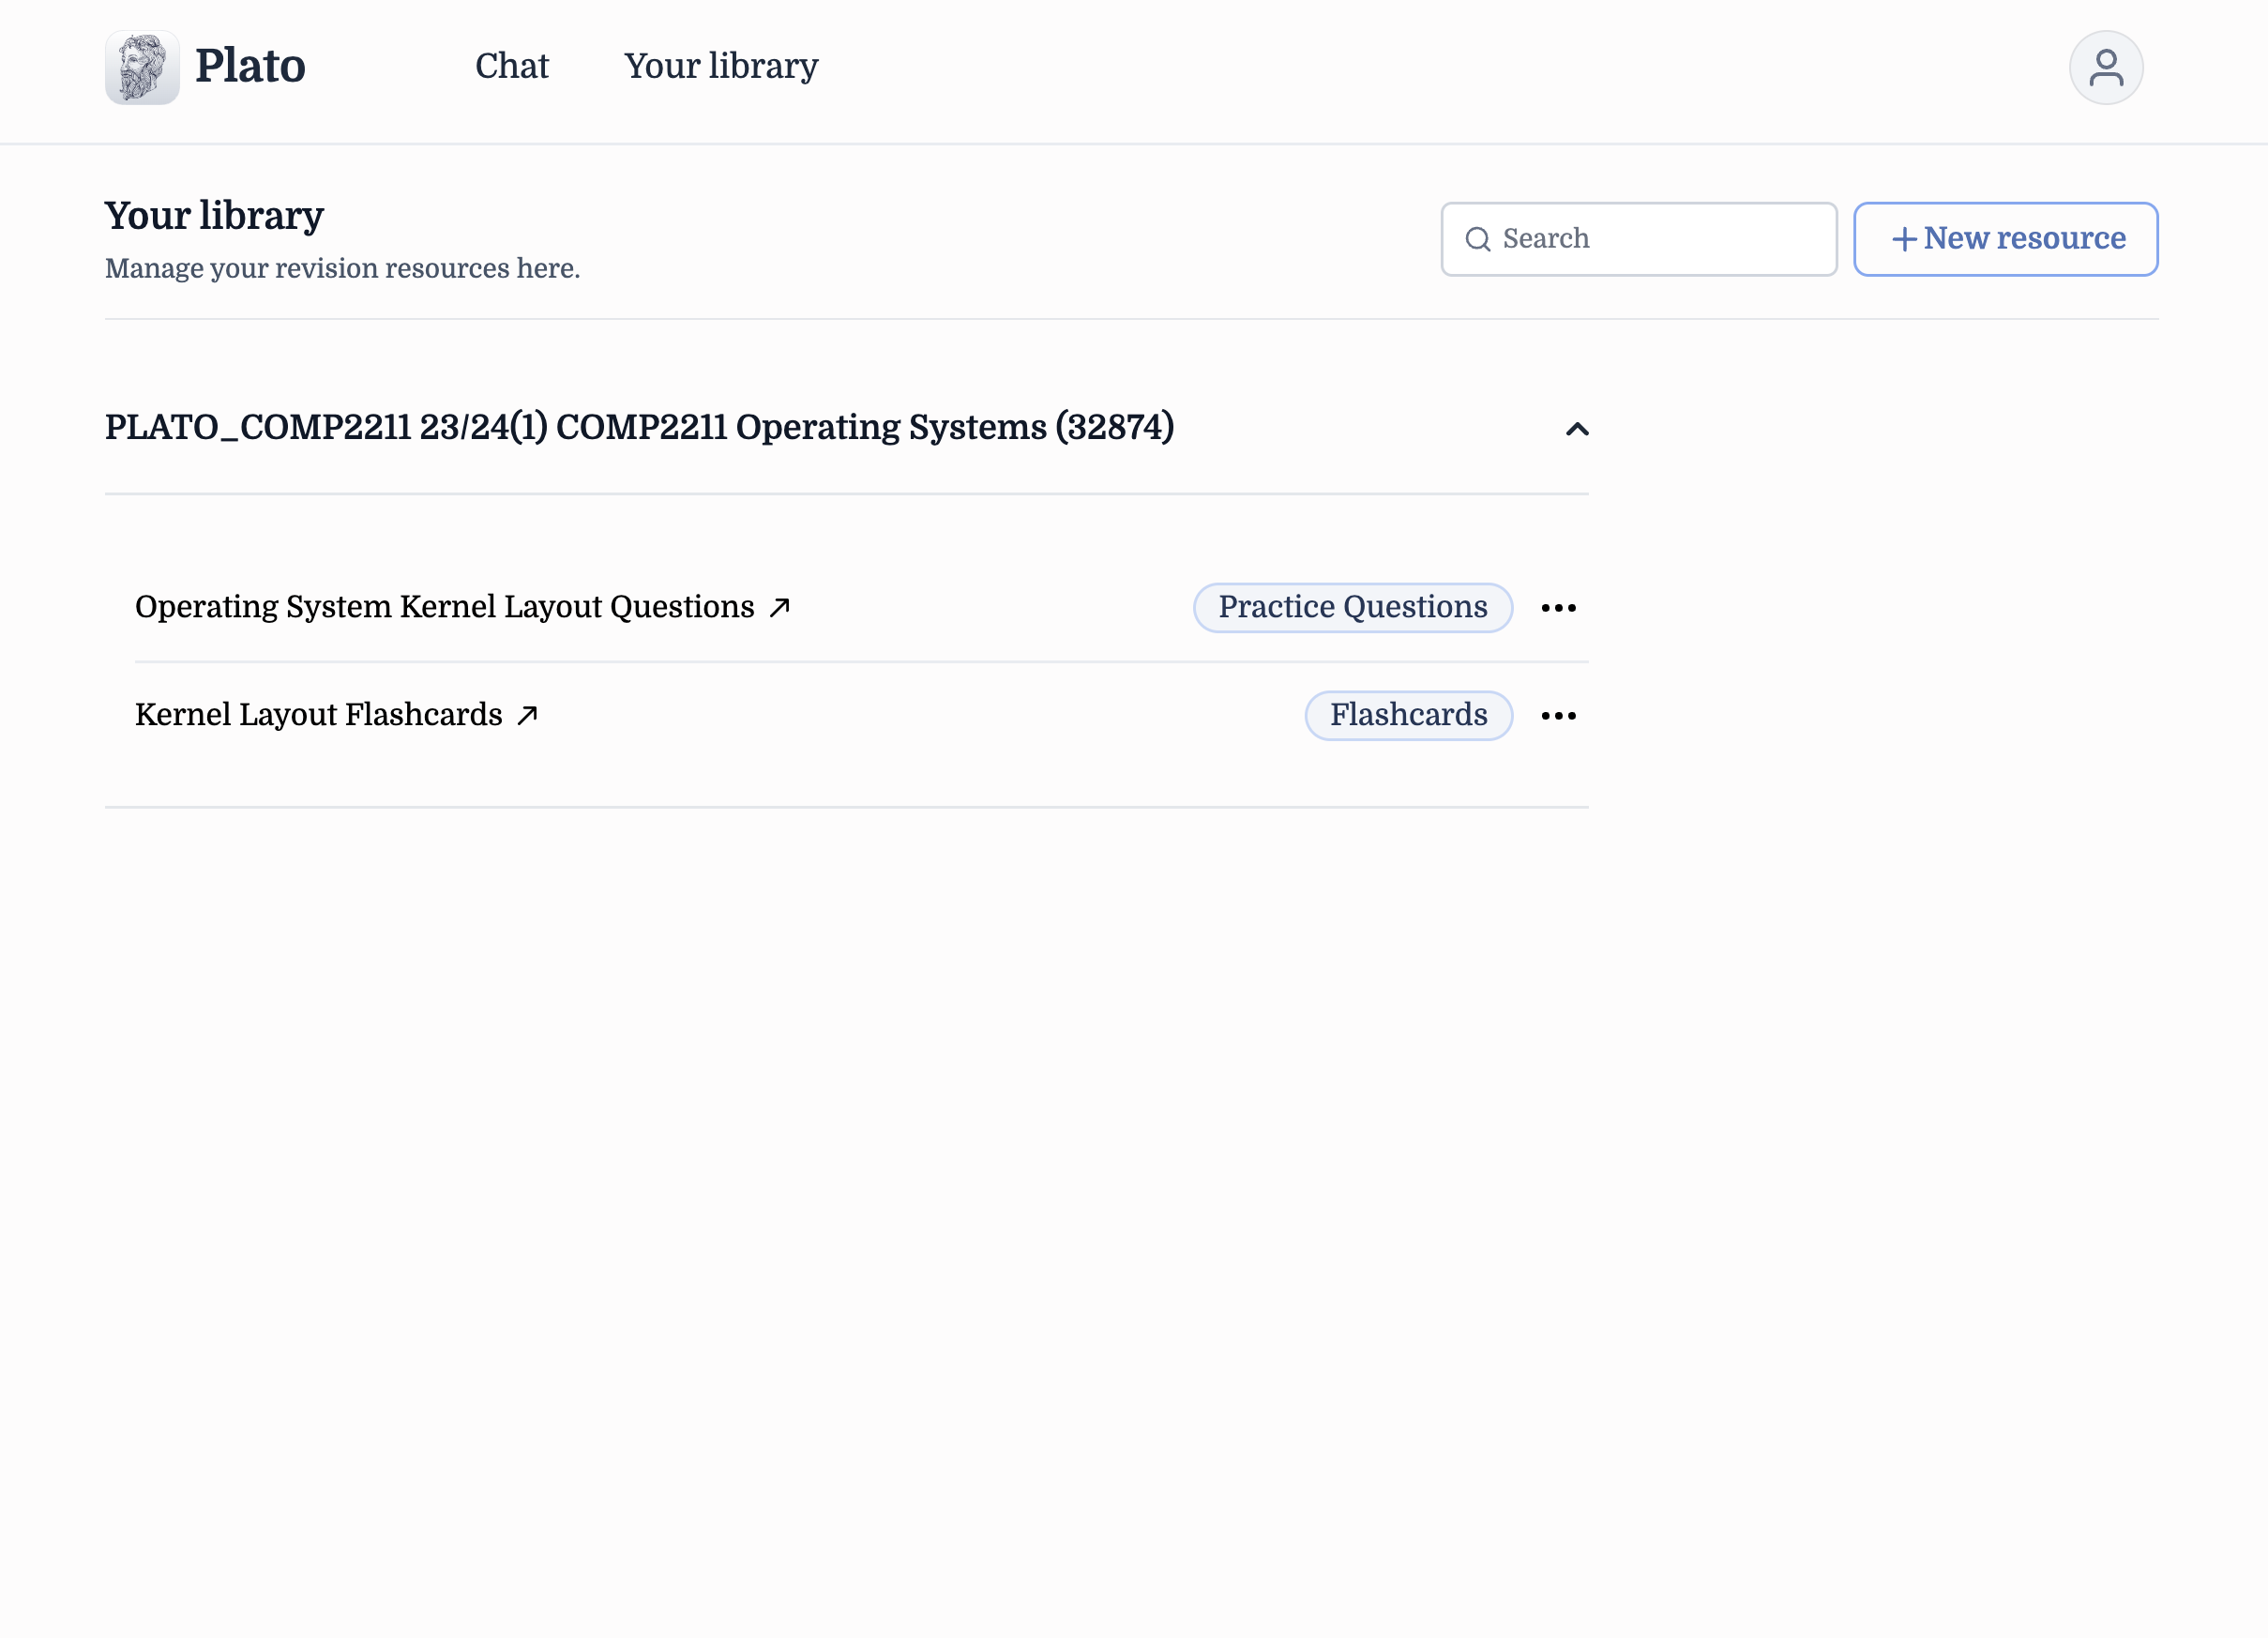Focus the Search input field
Image resolution: width=2268 pixels, height=1638 pixels.
[1660, 239]
